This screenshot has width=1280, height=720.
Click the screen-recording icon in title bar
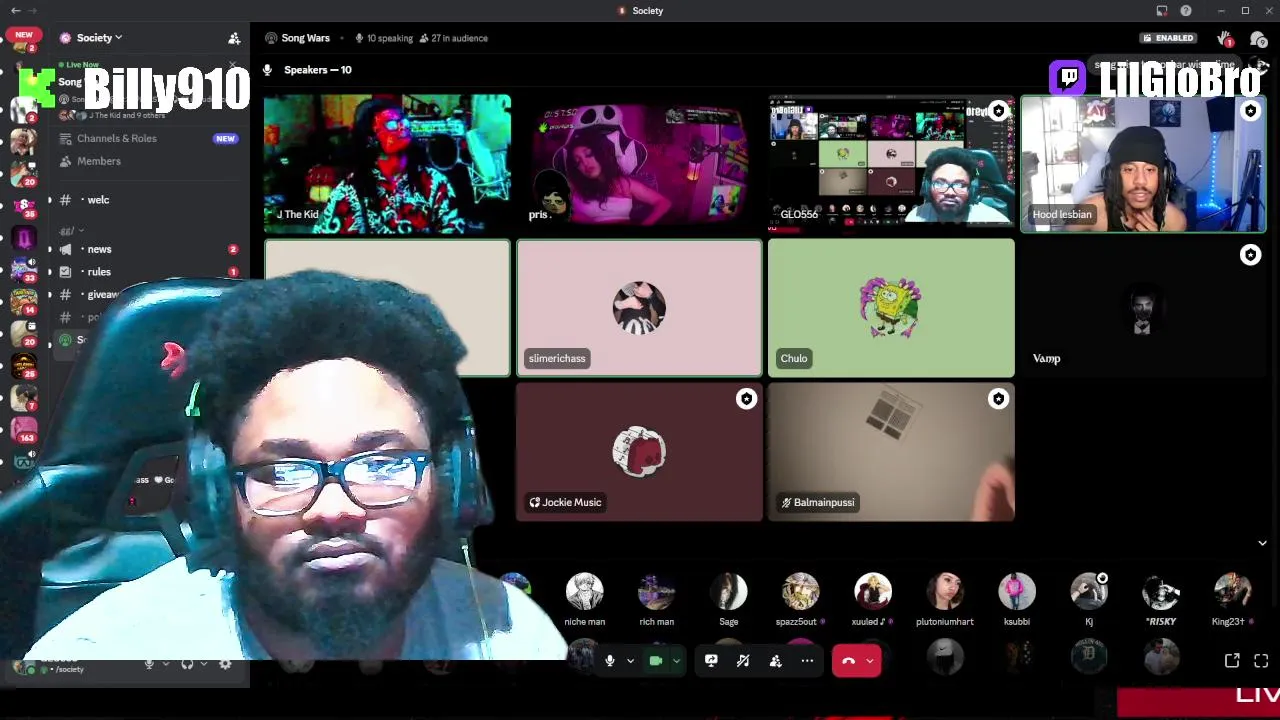[x=1162, y=10]
